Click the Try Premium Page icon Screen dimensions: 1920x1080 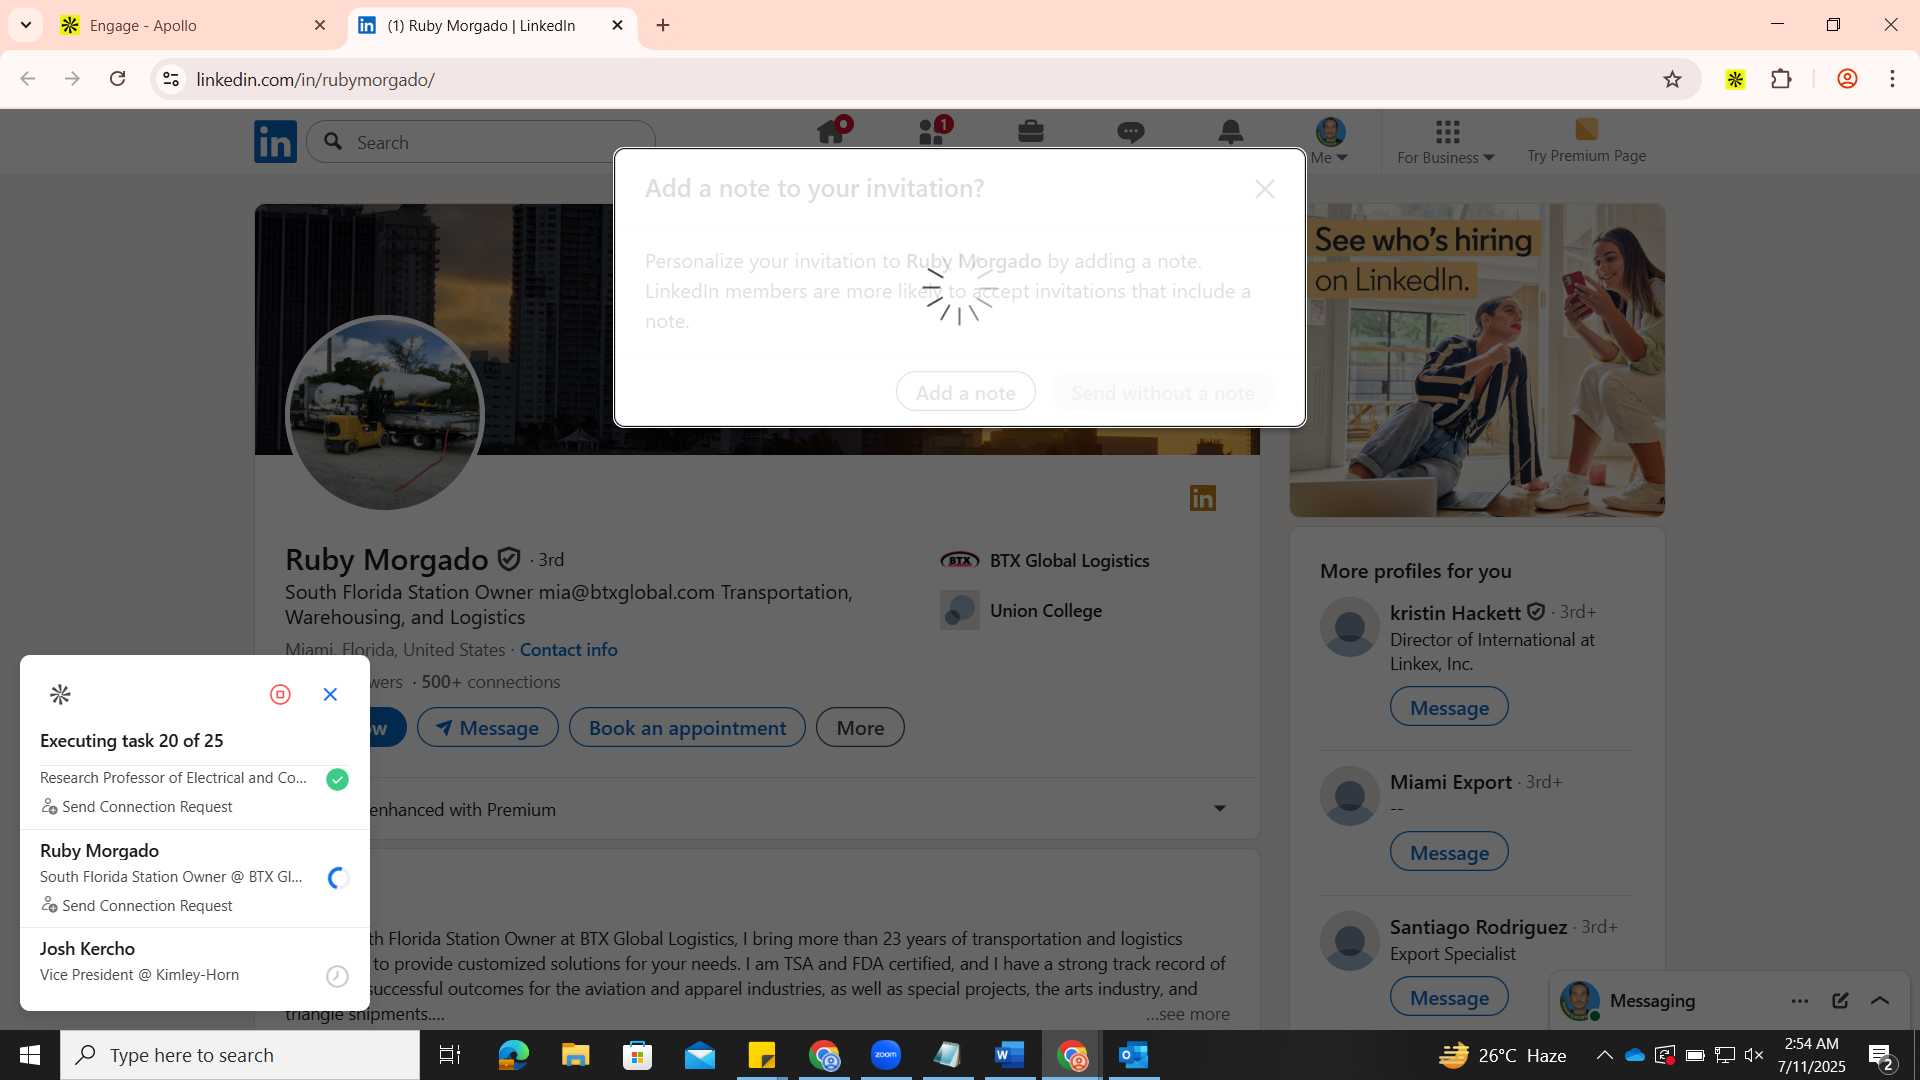[1586, 129]
